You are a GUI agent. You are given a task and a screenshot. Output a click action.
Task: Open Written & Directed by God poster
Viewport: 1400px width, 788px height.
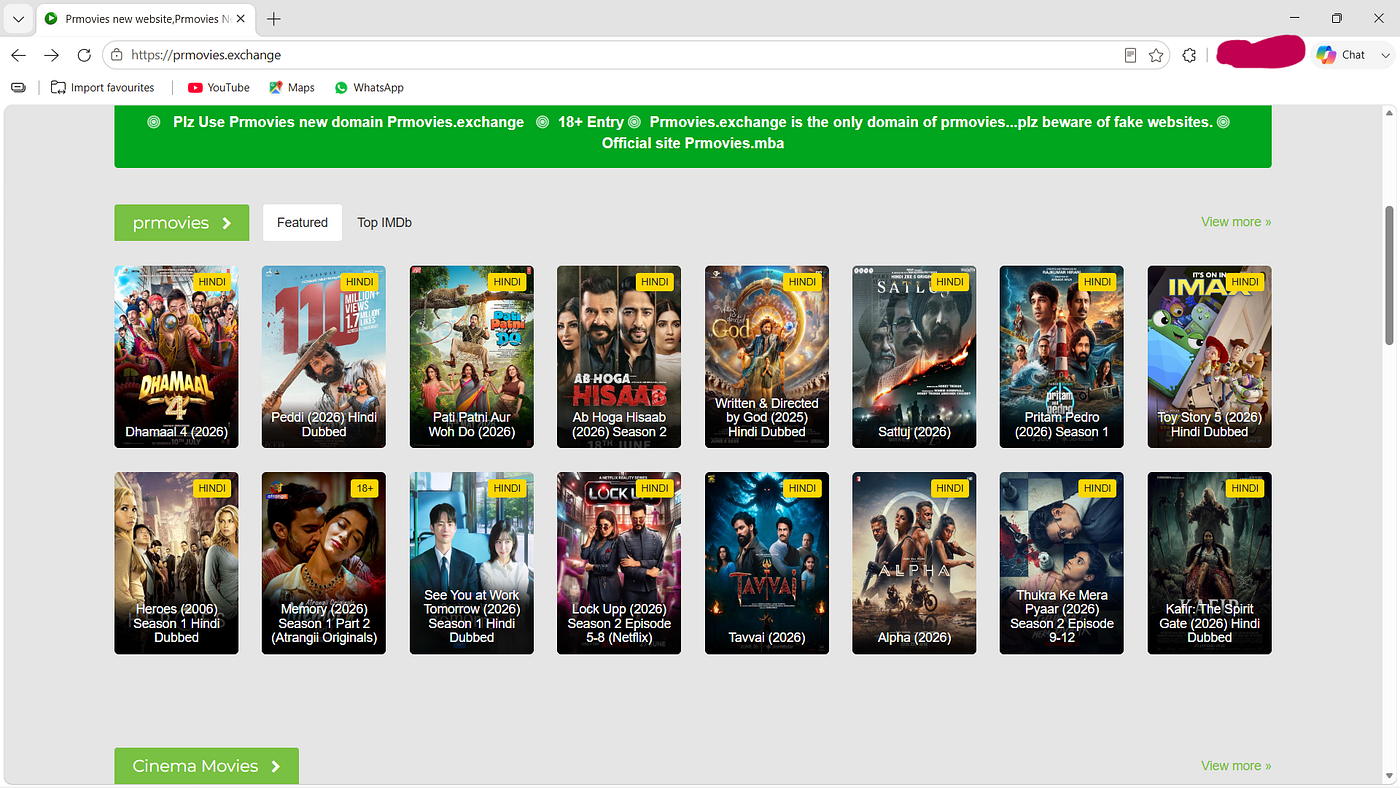(767, 357)
